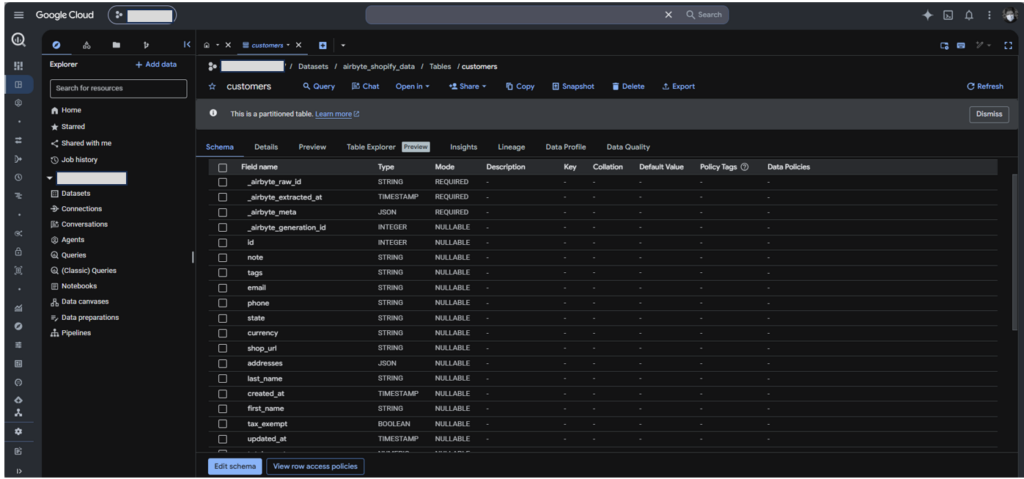
Task: Click the settings gear in left rail
Action: pyautogui.click(x=18, y=432)
